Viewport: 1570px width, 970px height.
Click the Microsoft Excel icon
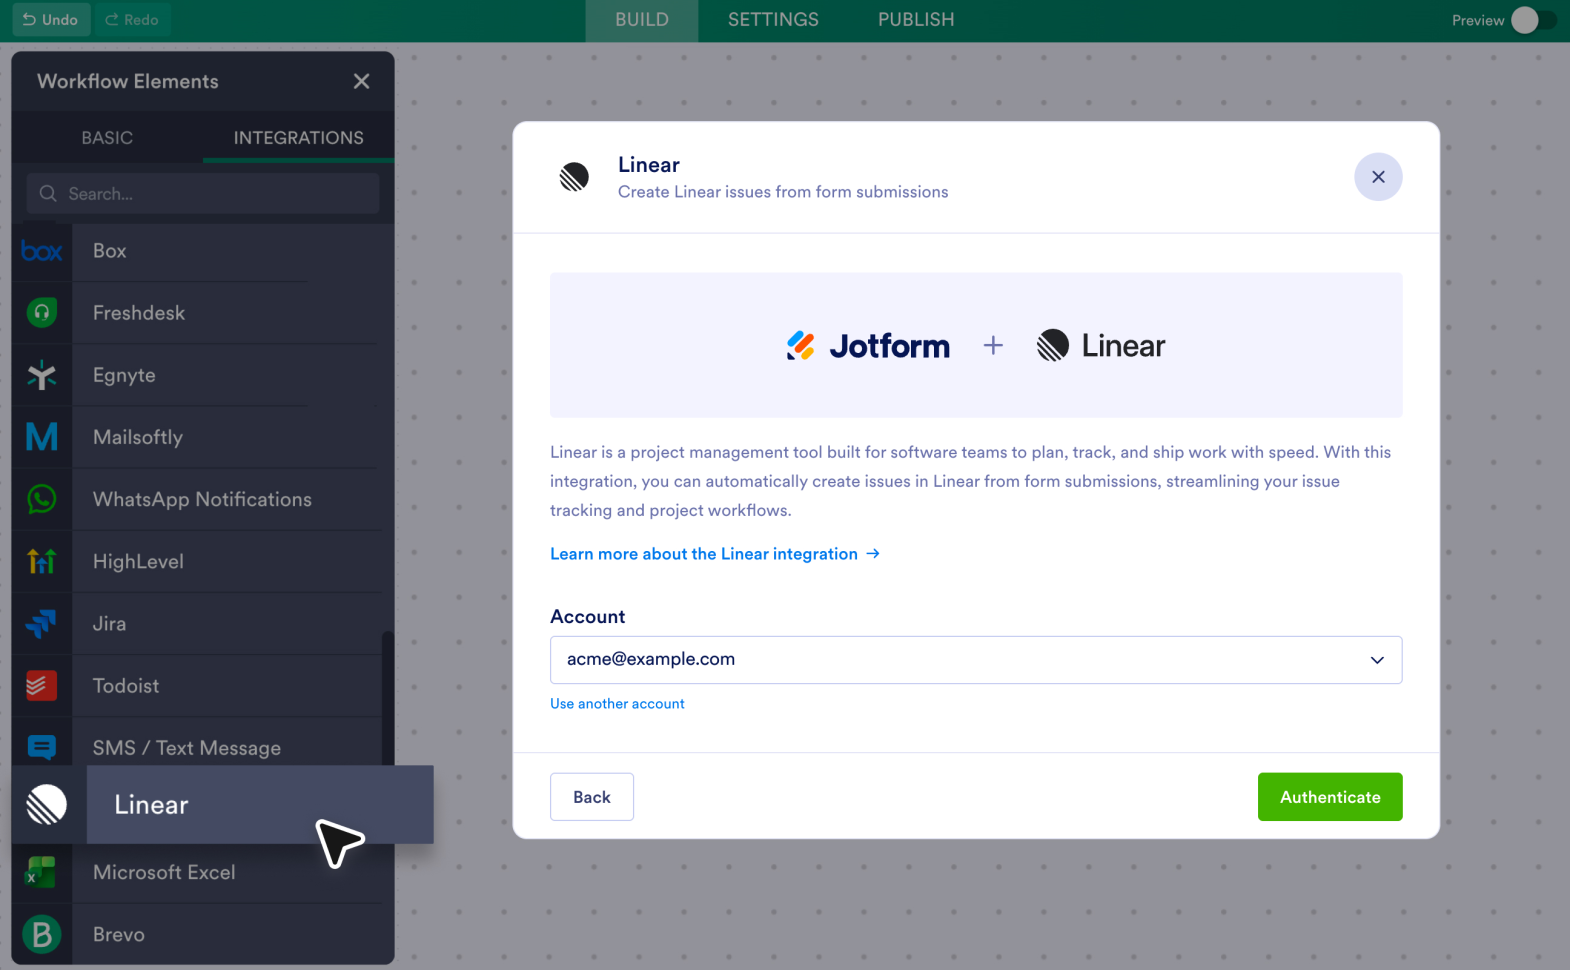click(41, 872)
